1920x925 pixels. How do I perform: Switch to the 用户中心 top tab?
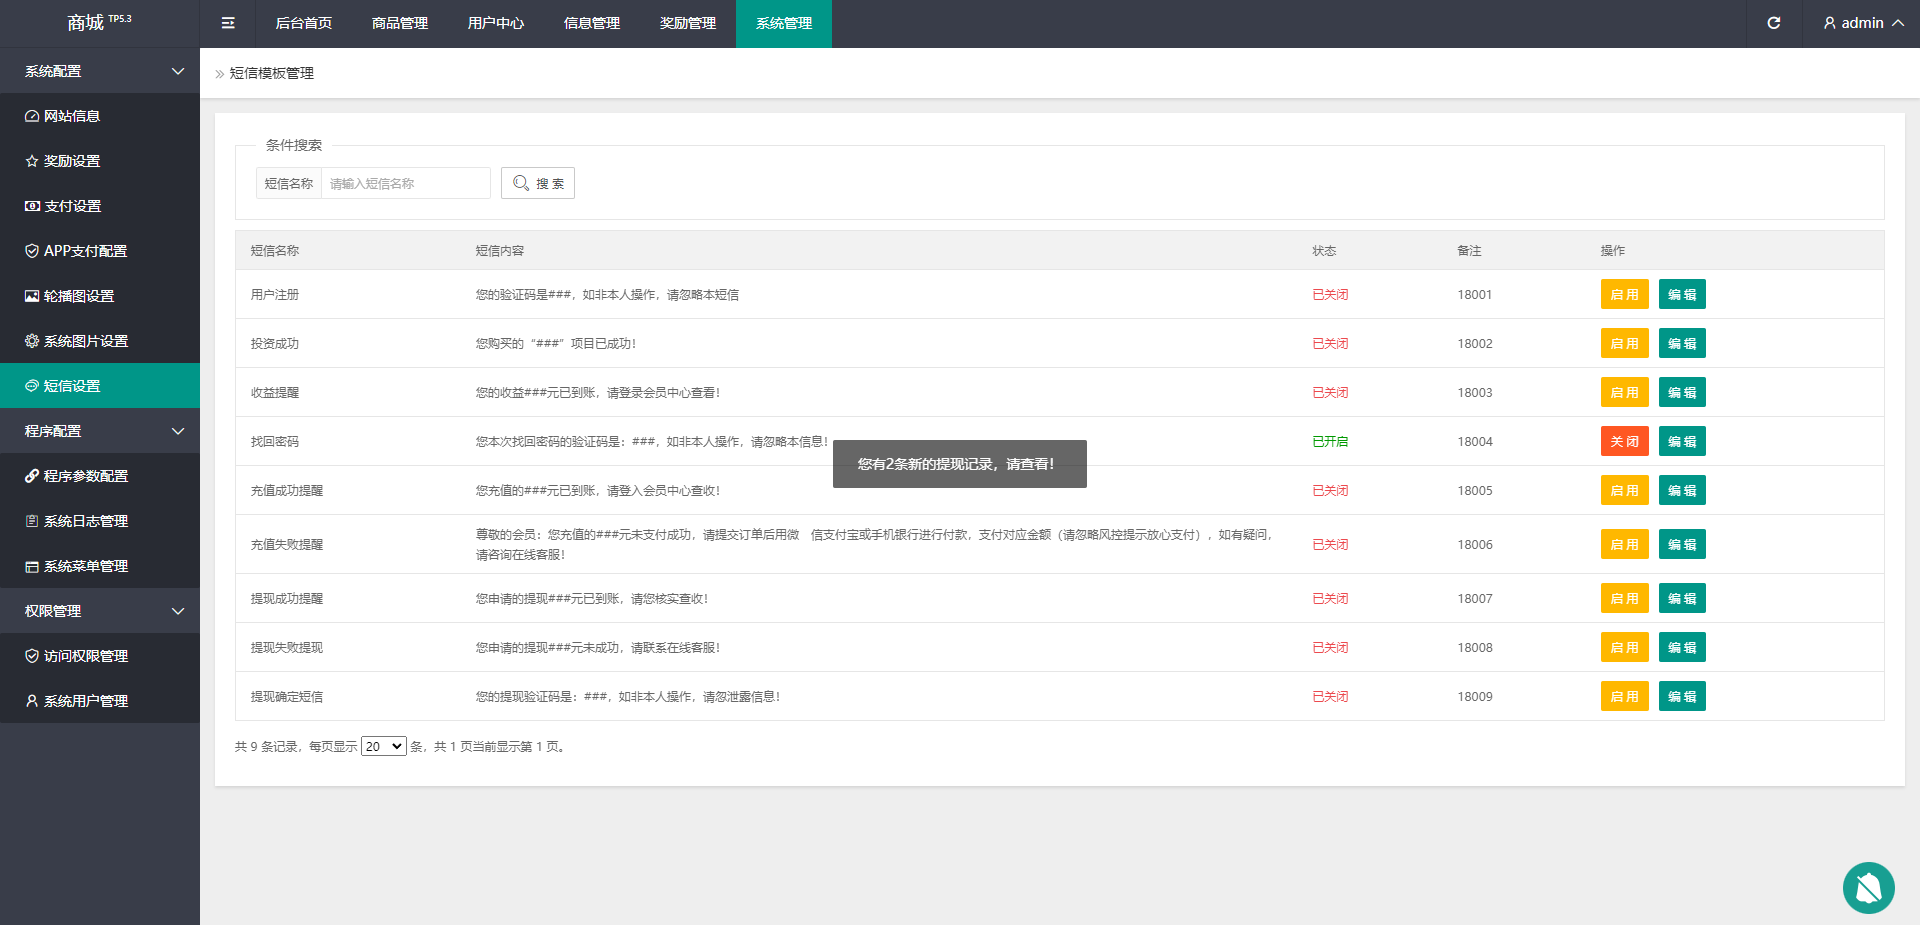[x=496, y=23]
